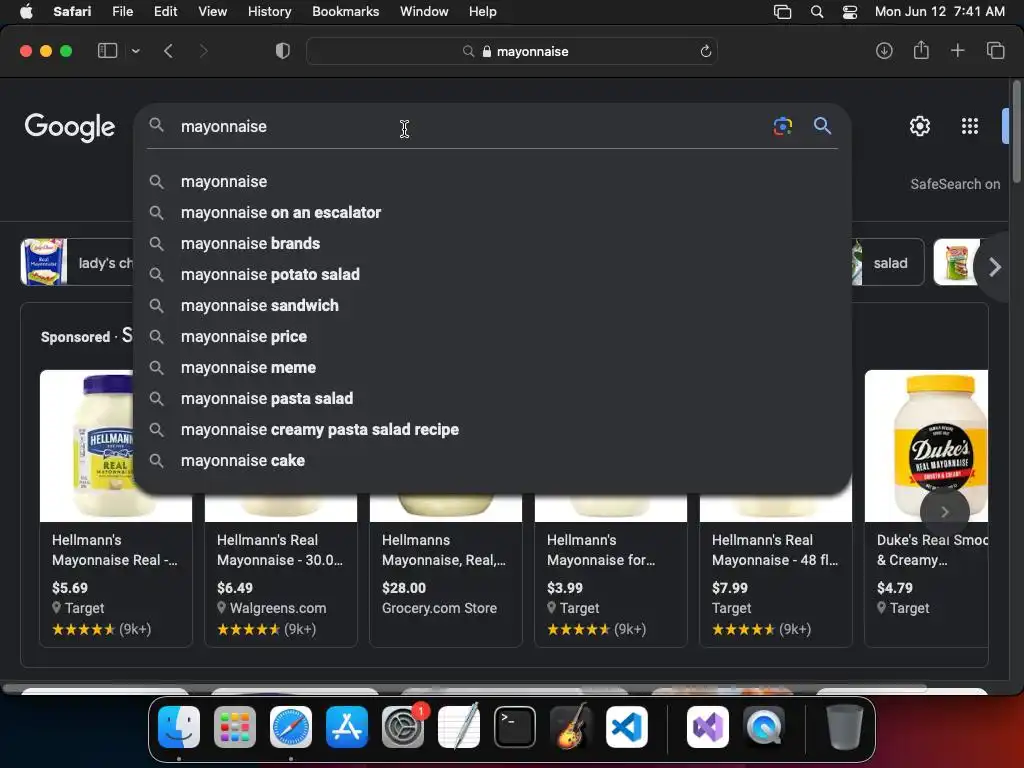Open the File menu
The height and width of the screenshot is (768, 1024).
tap(122, 11)
